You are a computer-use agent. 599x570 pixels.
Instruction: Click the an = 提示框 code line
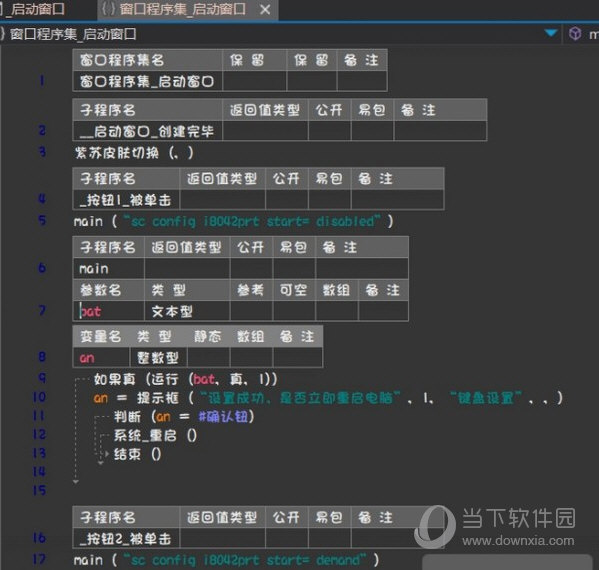tap(328, 398)
